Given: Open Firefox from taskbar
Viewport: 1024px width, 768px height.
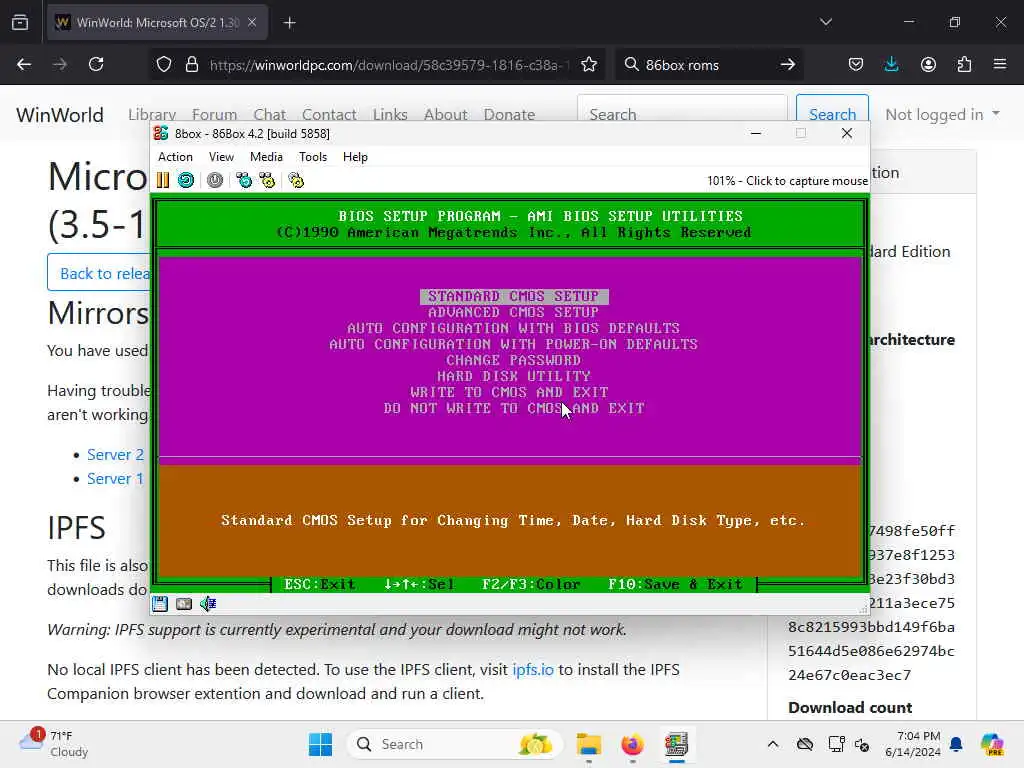Looking at the screenshot, I should click(632, 744).
